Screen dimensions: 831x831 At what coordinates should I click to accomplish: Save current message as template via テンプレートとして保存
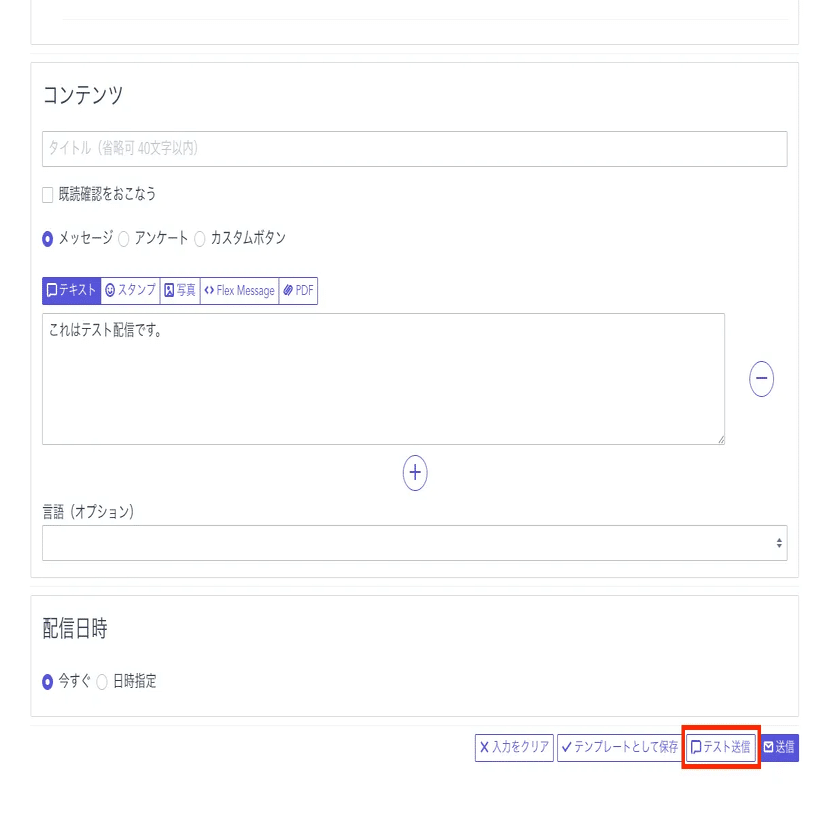[x=622, y=746]
